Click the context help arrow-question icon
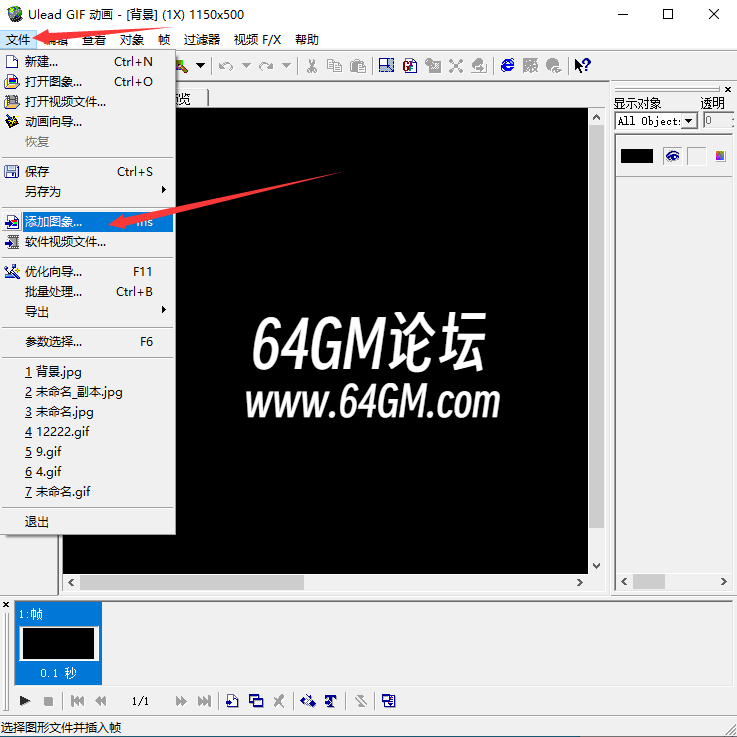Image resolution: width=737 pixels, height=737 pixels. 582,65
